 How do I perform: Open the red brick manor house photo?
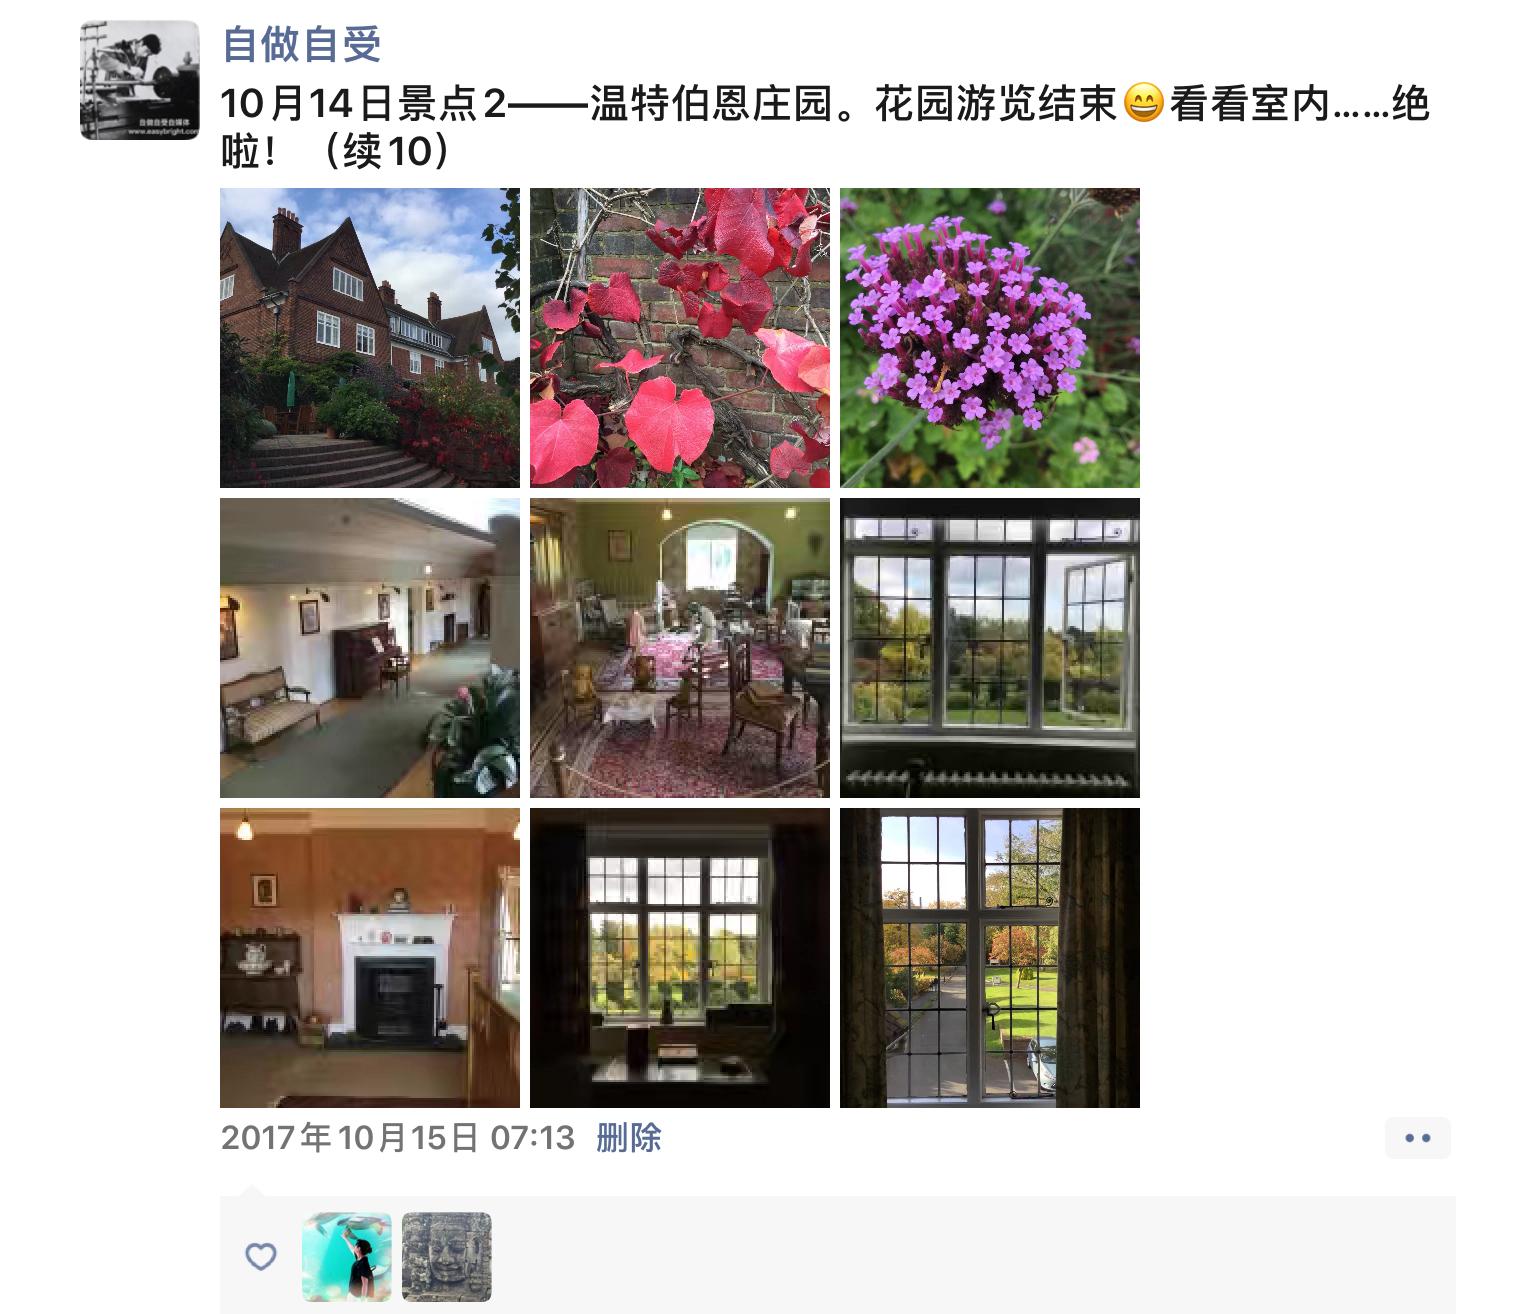pos(370,338)
